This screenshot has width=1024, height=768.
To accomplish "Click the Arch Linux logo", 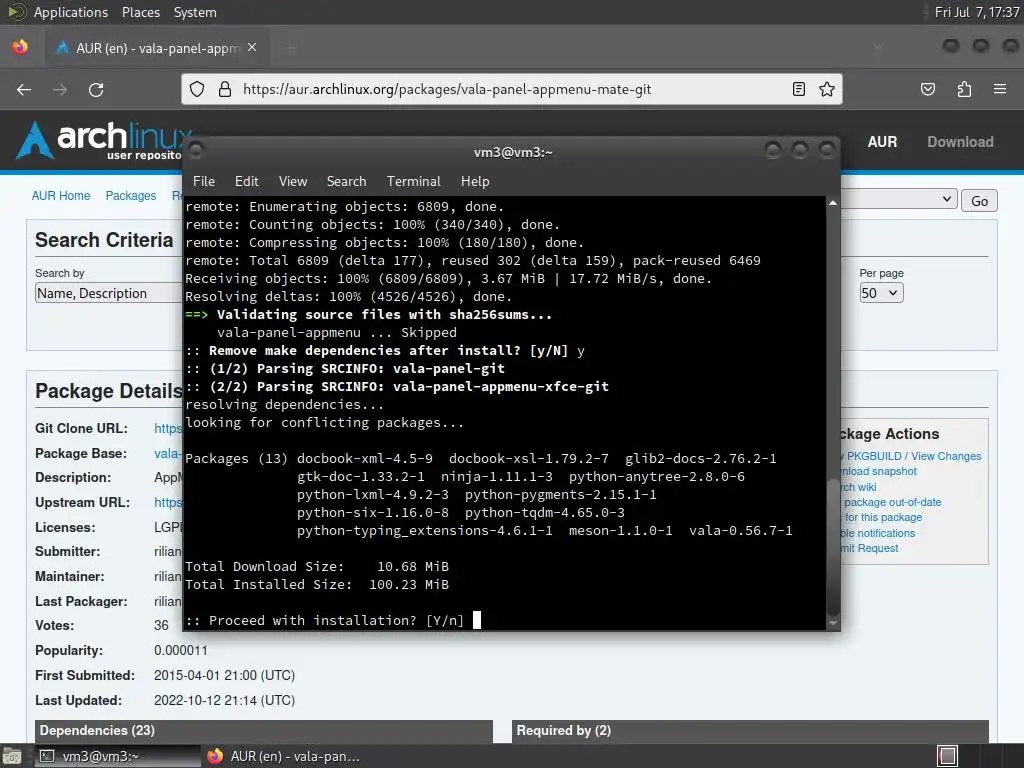I will coord(104,140).
